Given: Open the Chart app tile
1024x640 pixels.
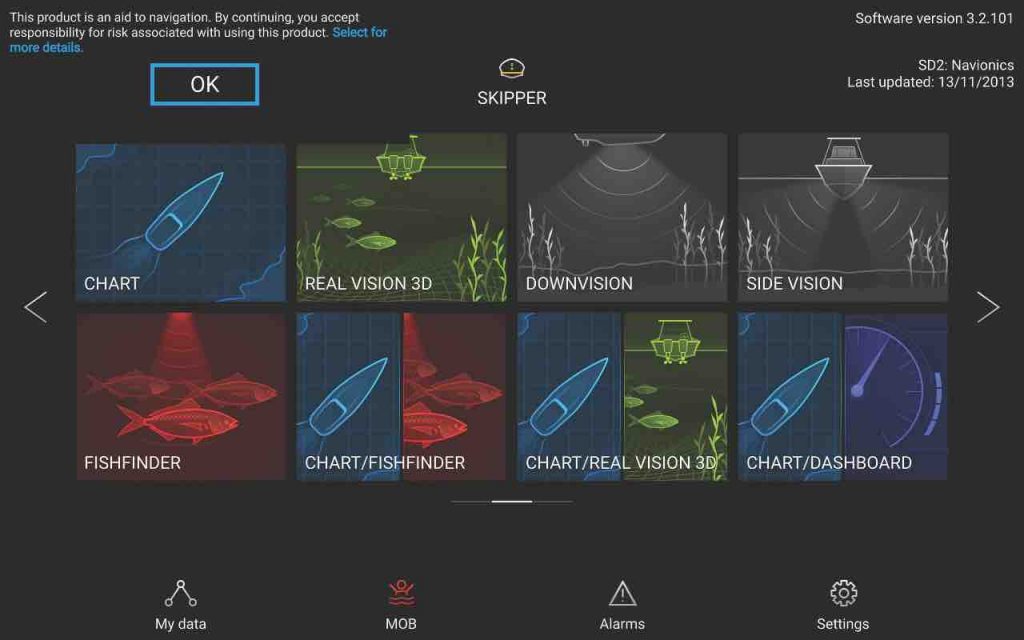Looking at the screenshot, I should coord(181,222).
